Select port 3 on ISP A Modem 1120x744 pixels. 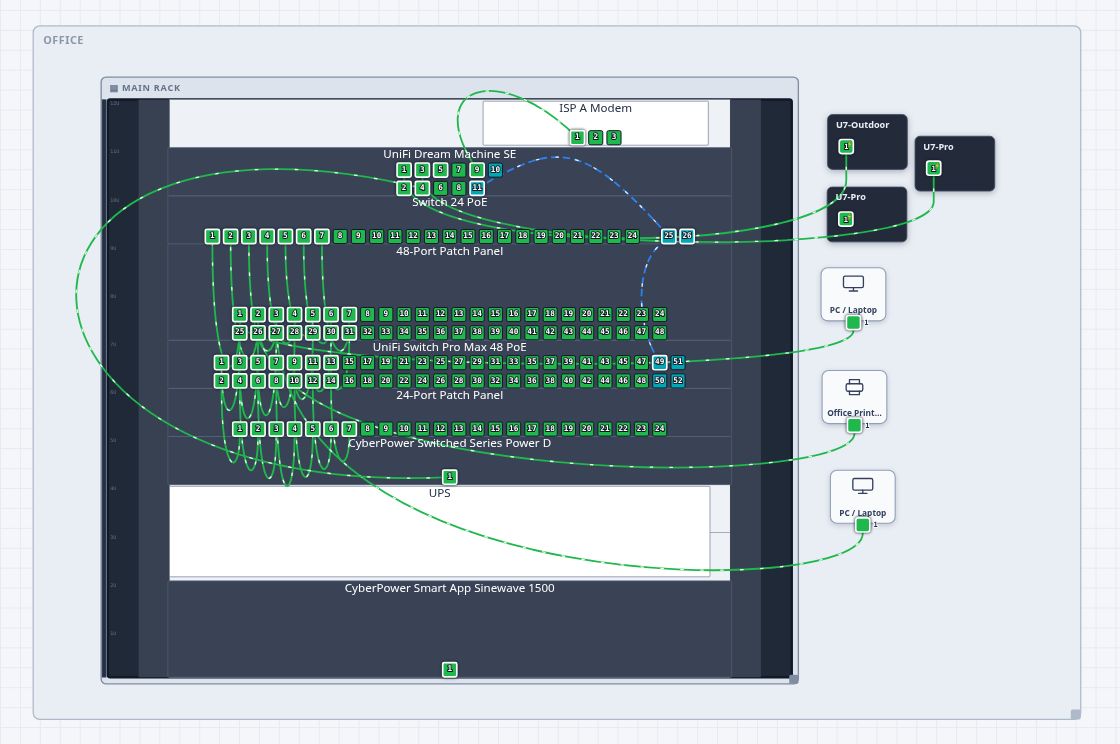pyautogui.click(x=614, y=137)
